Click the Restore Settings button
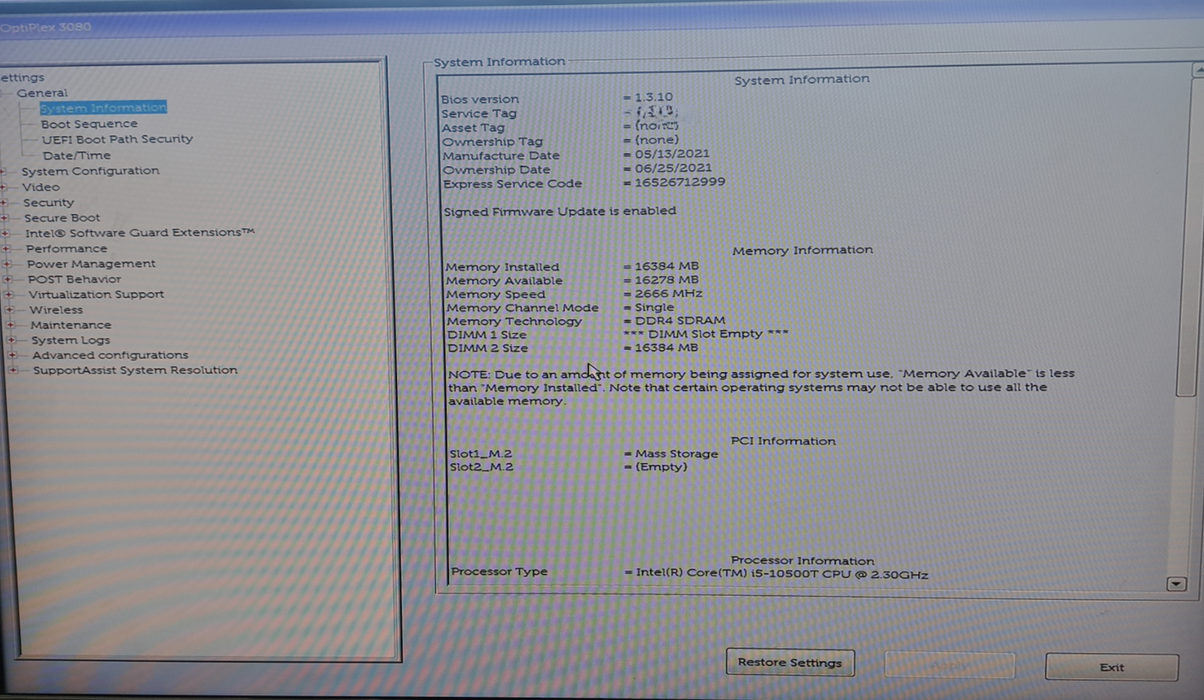This screenshot has width=1204, height=700. click(x=789, y=662)
